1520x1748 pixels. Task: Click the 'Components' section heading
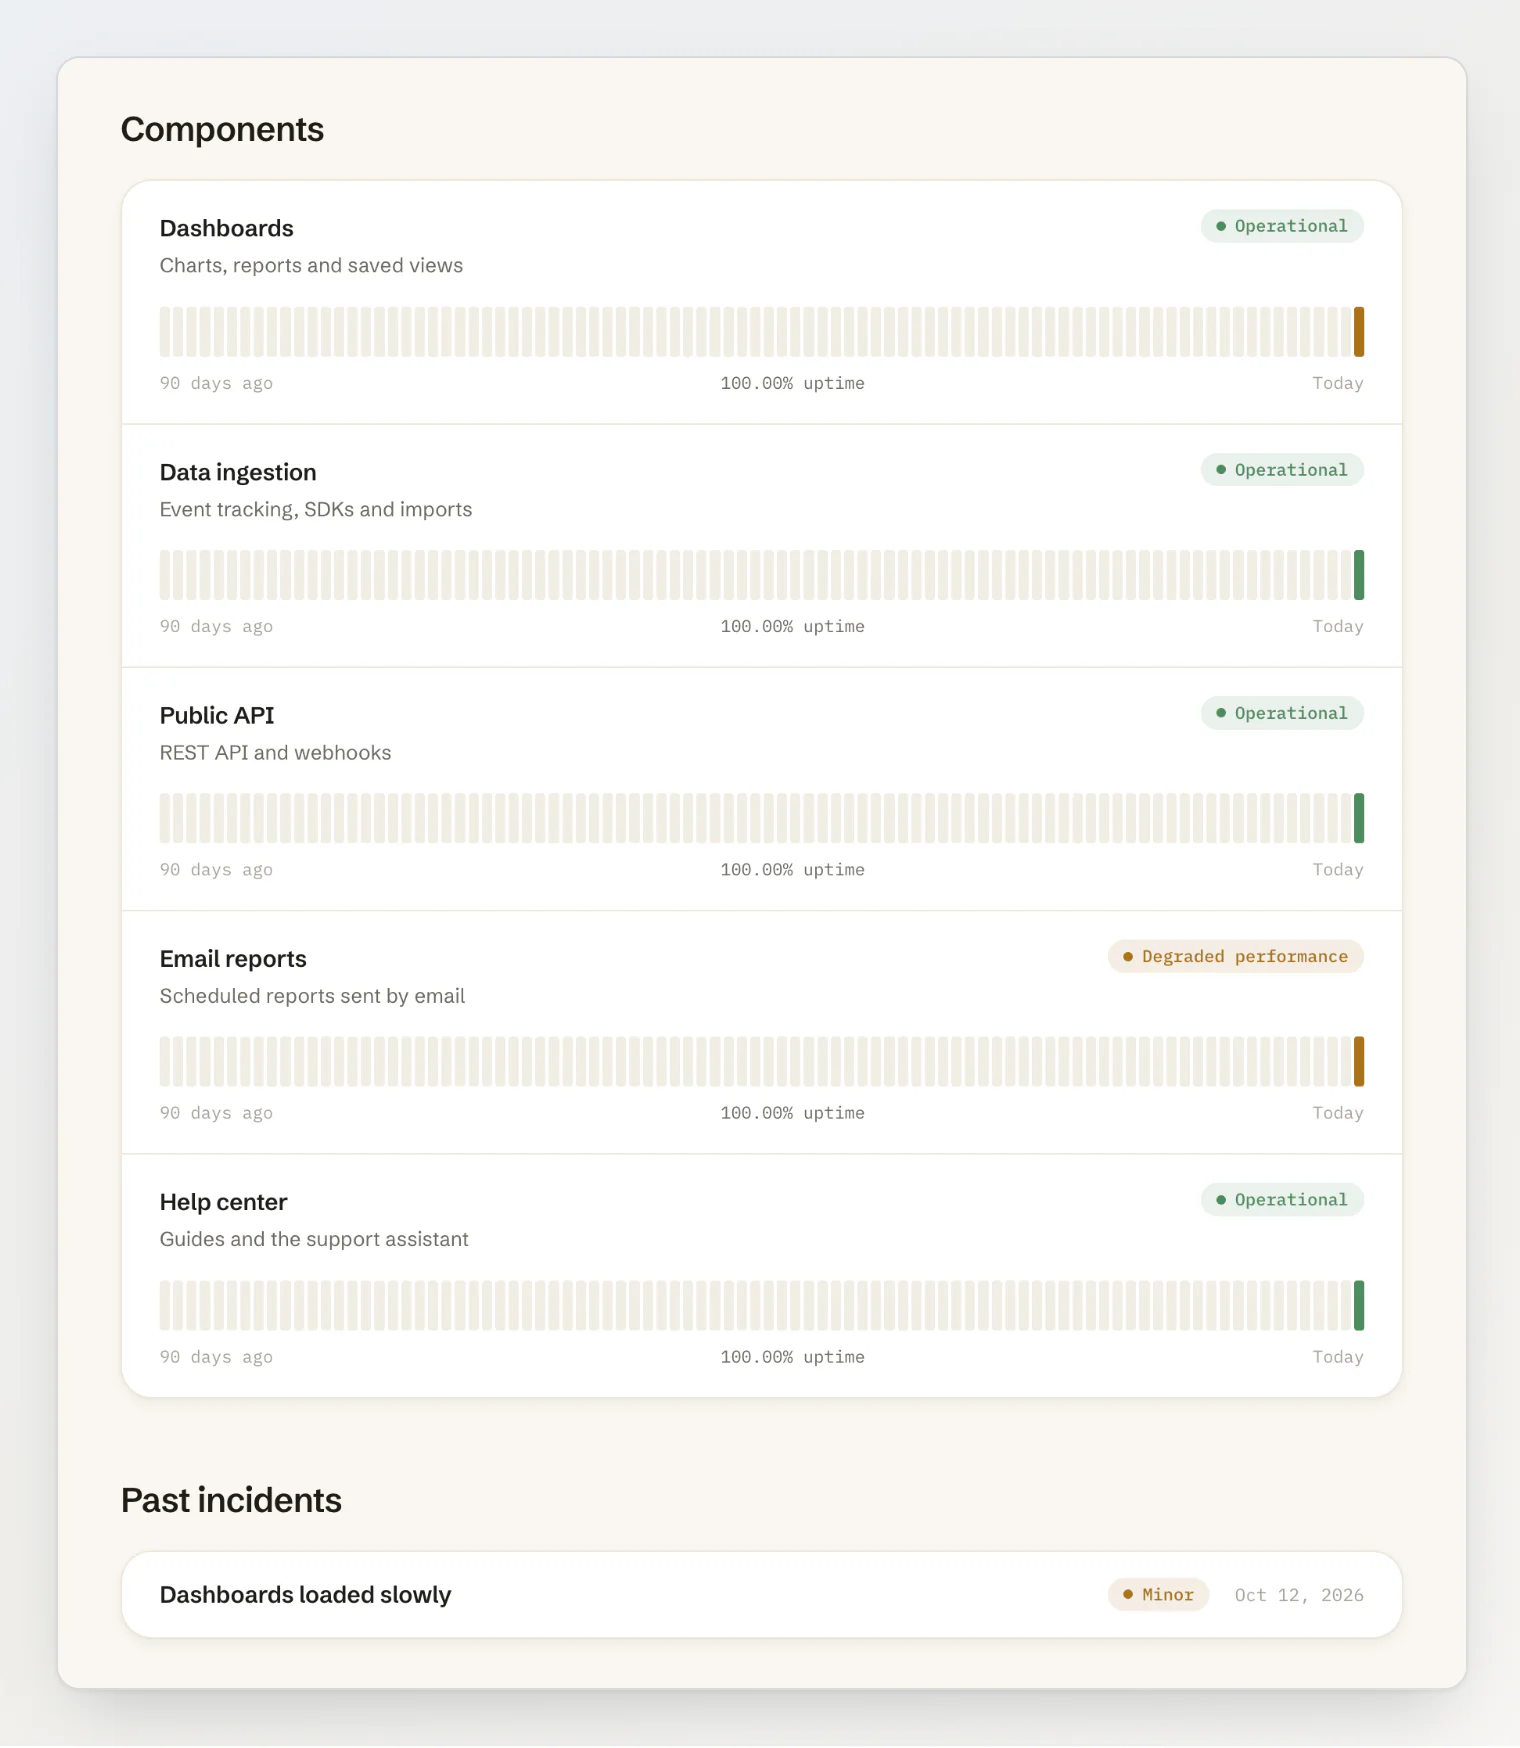[x=222, y=130]
